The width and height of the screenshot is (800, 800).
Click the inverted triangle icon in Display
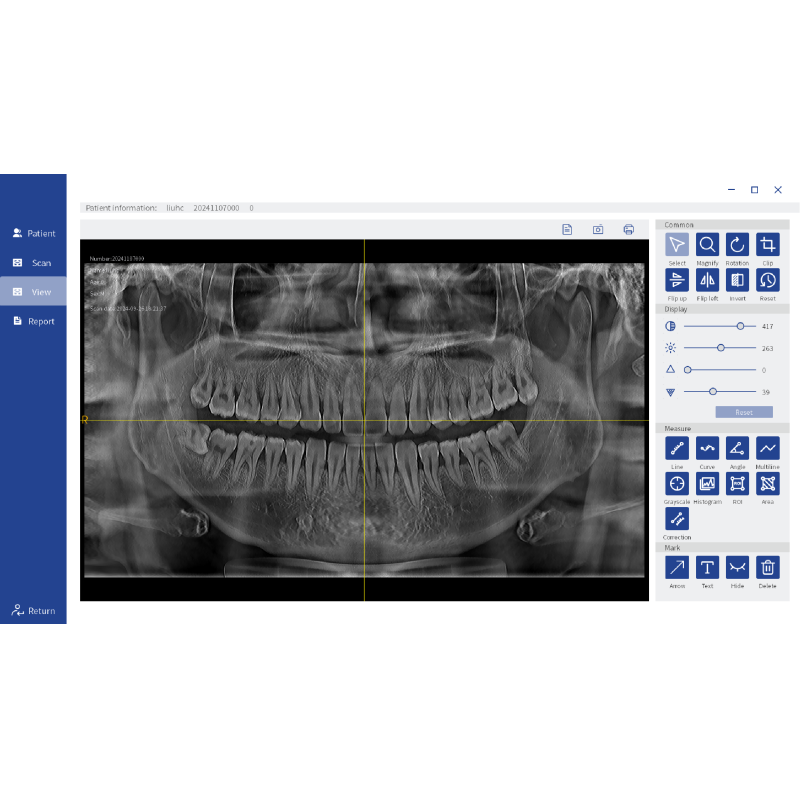coord(670,392)
